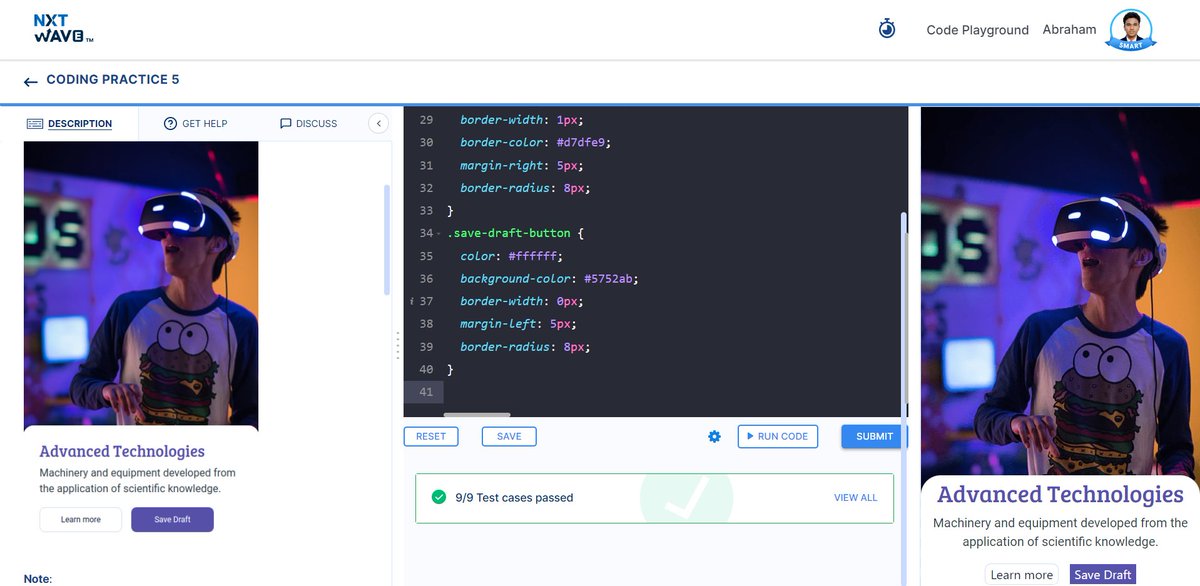Click the Save button below the editor
This screenshot has height=586, width=1200.
click(509, 436)
